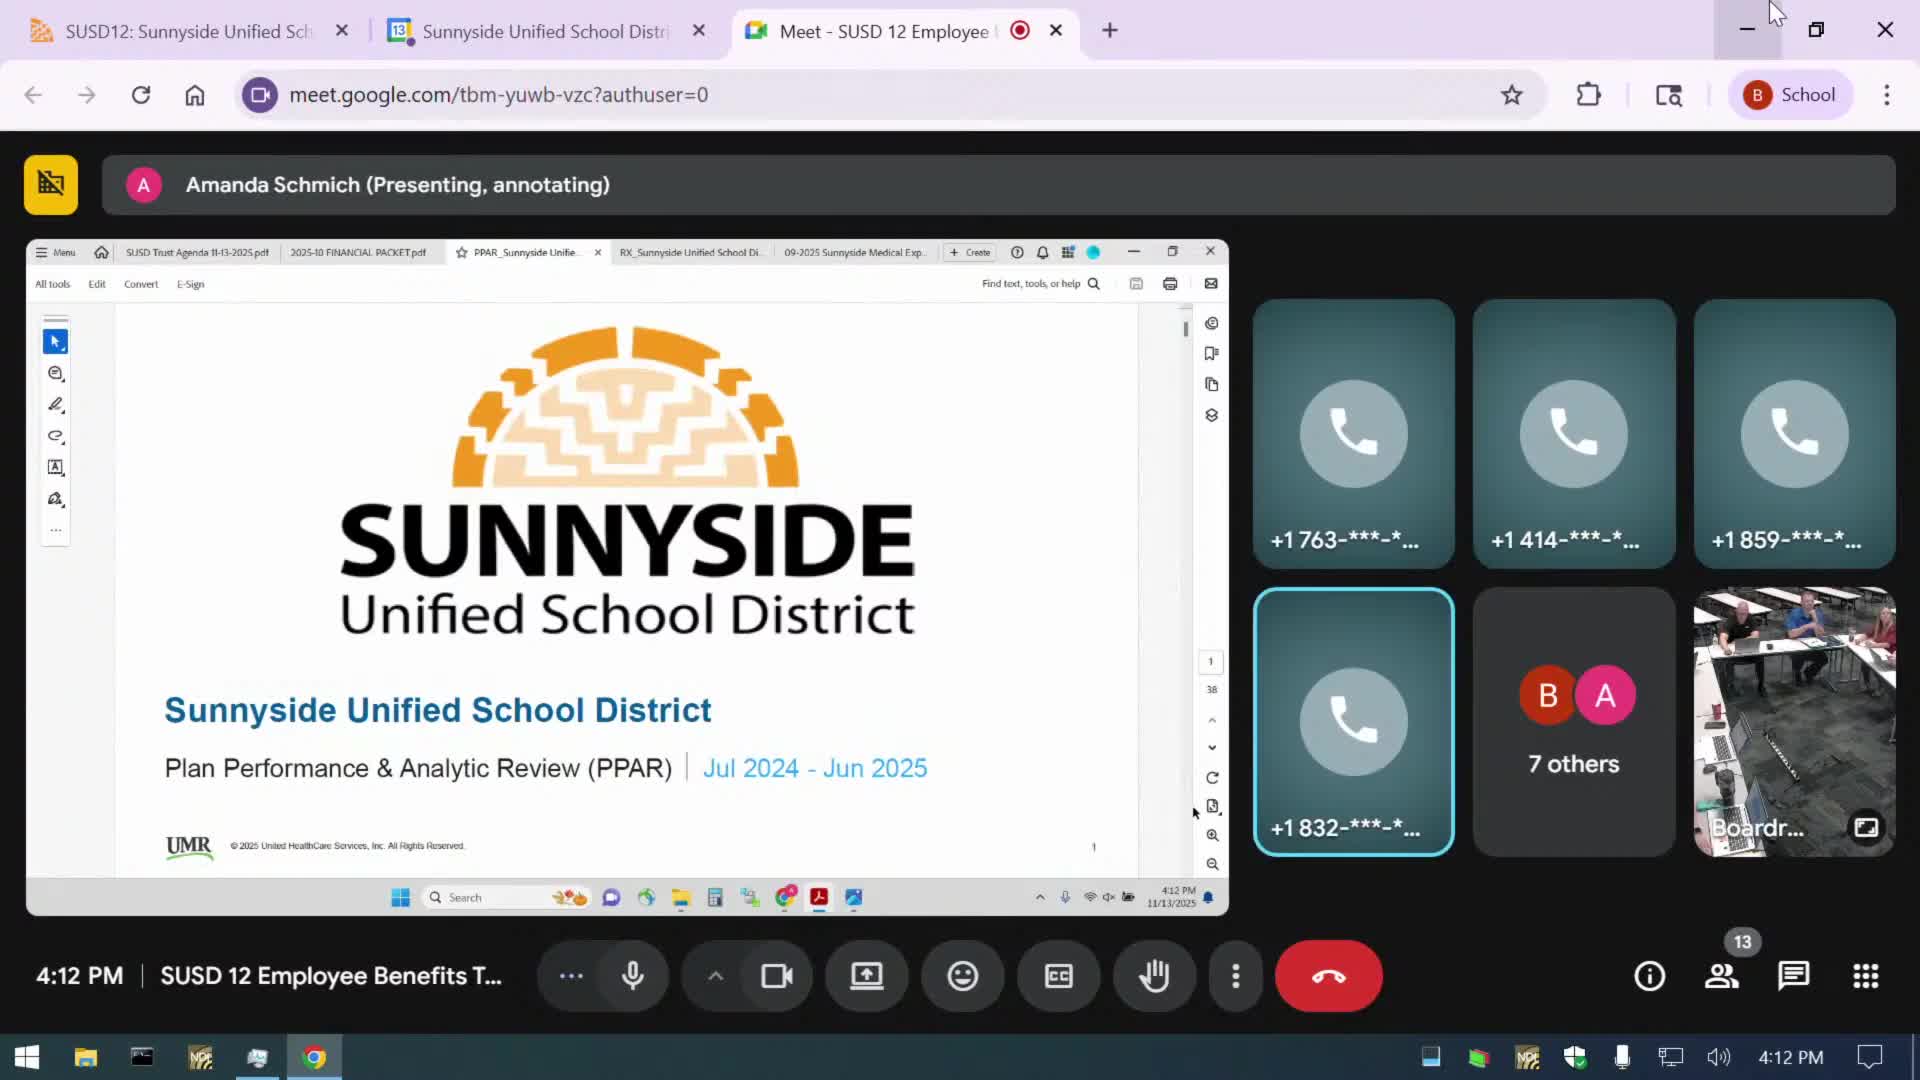Open audio settings three-dot menu beside microphone
The image size is (1920, 1080).
pyautogui.click(x=571, y=976)
